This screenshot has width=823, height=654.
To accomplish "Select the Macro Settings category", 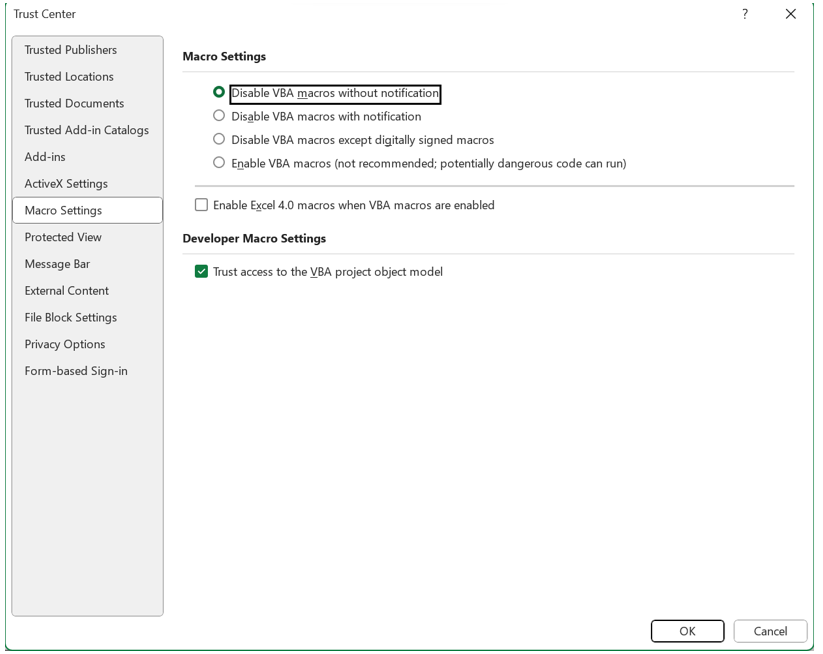I will coord(63,210).
